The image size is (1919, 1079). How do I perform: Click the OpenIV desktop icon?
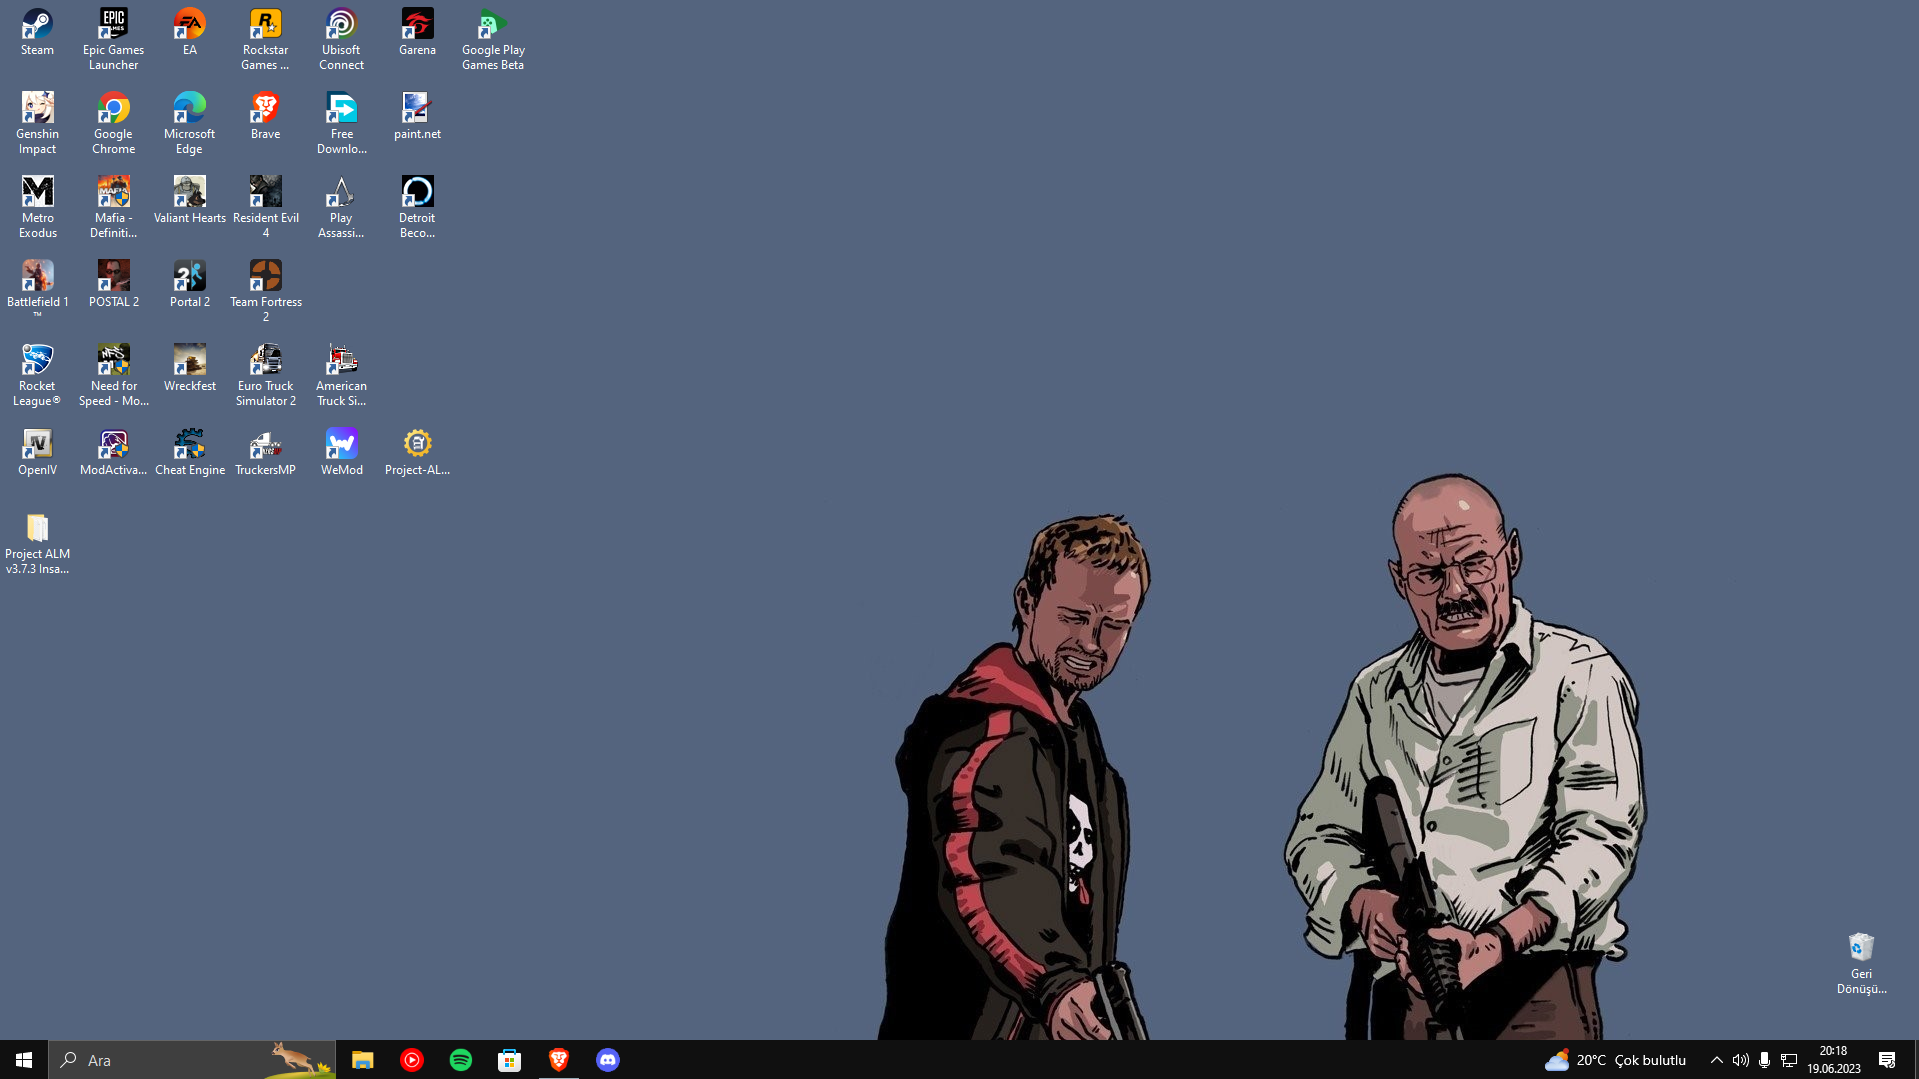(37, 452)
